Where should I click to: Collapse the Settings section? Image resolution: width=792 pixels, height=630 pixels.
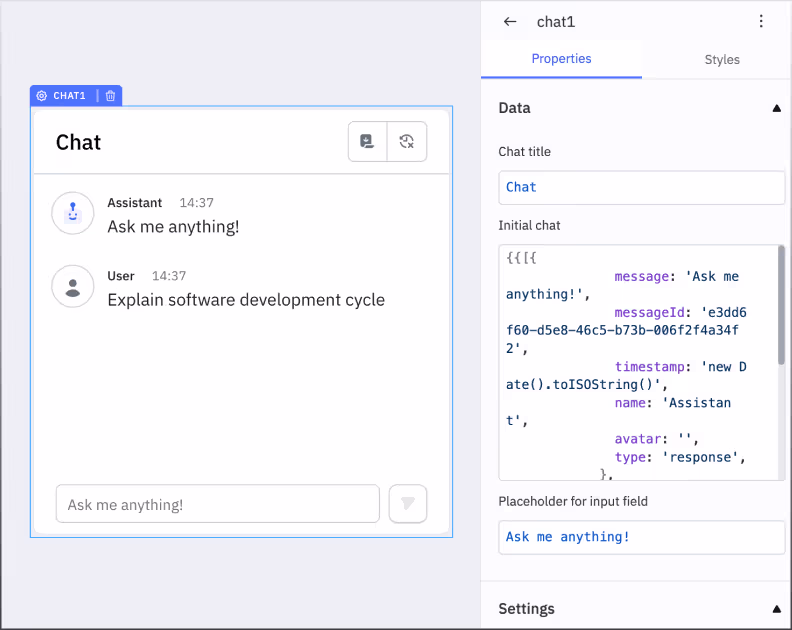[x=776, y=609]
